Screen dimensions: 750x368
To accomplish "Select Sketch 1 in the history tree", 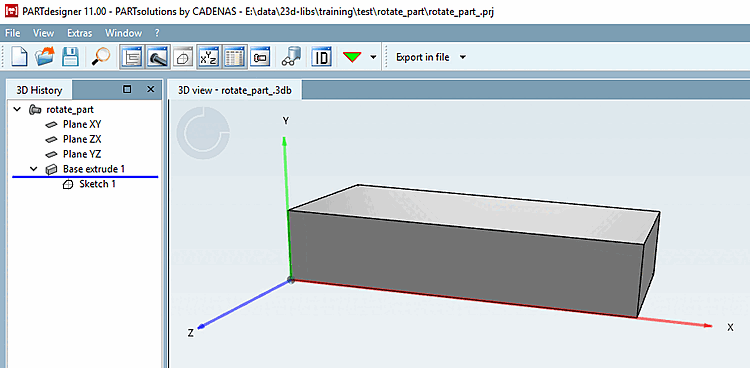I will pyautogui.click(x=98, y=184).
